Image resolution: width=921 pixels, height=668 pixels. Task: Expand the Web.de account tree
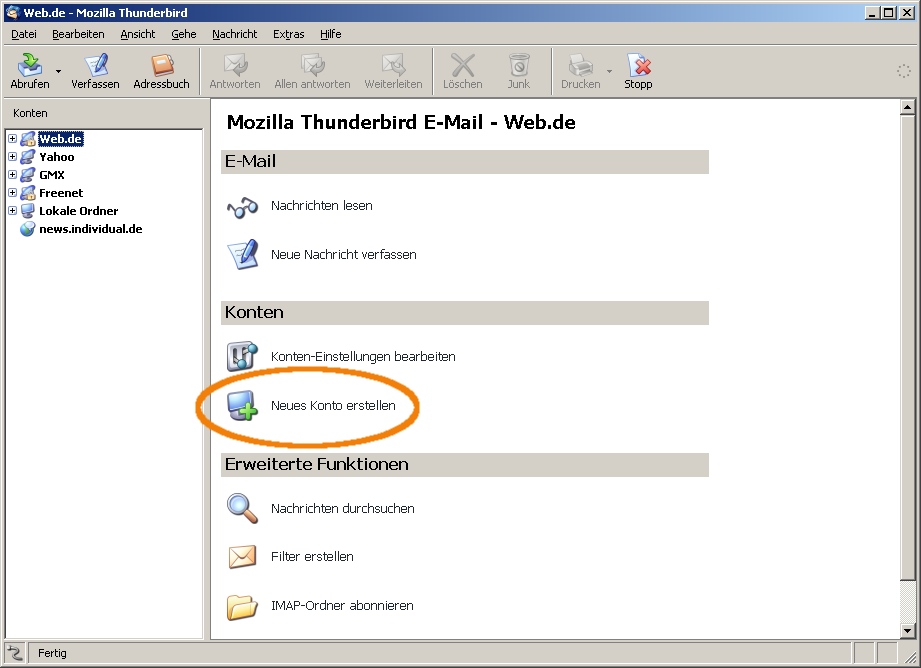click(12, 139)
